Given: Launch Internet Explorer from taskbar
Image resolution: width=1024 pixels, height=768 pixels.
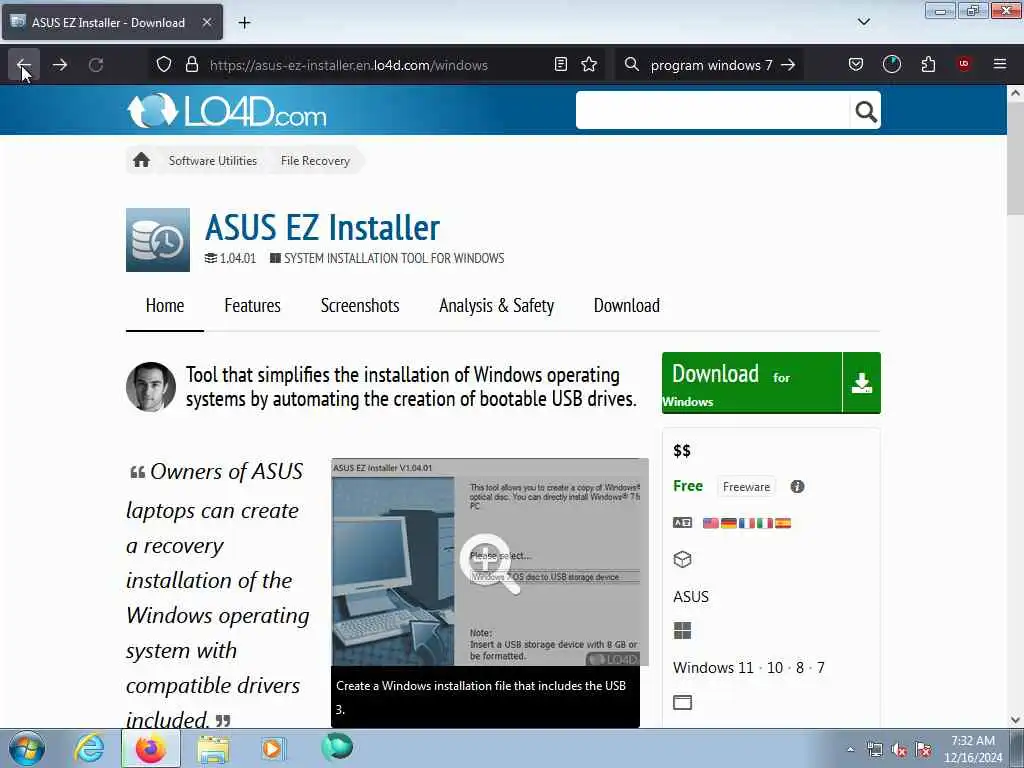Looking at the screenshot, I should [x=89, y=748].
